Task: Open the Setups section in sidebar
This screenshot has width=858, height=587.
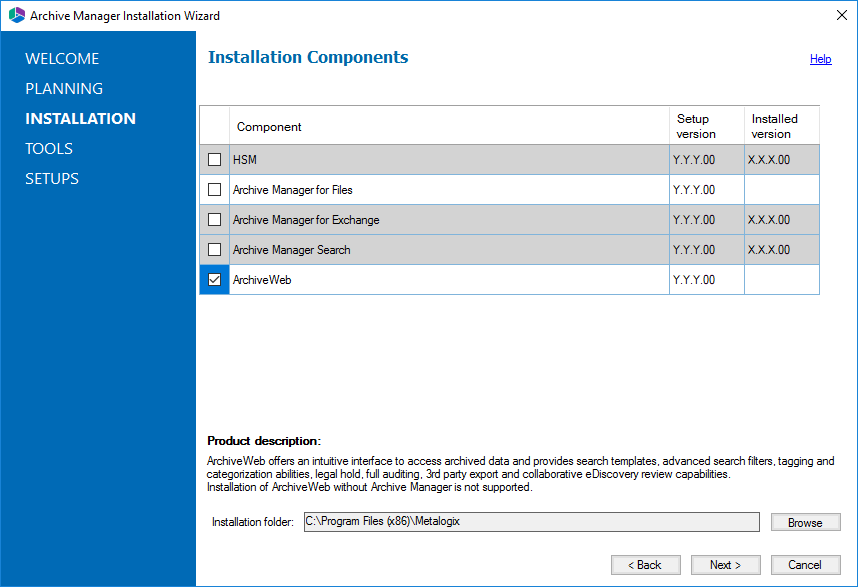Action: [x=52, y=179]
